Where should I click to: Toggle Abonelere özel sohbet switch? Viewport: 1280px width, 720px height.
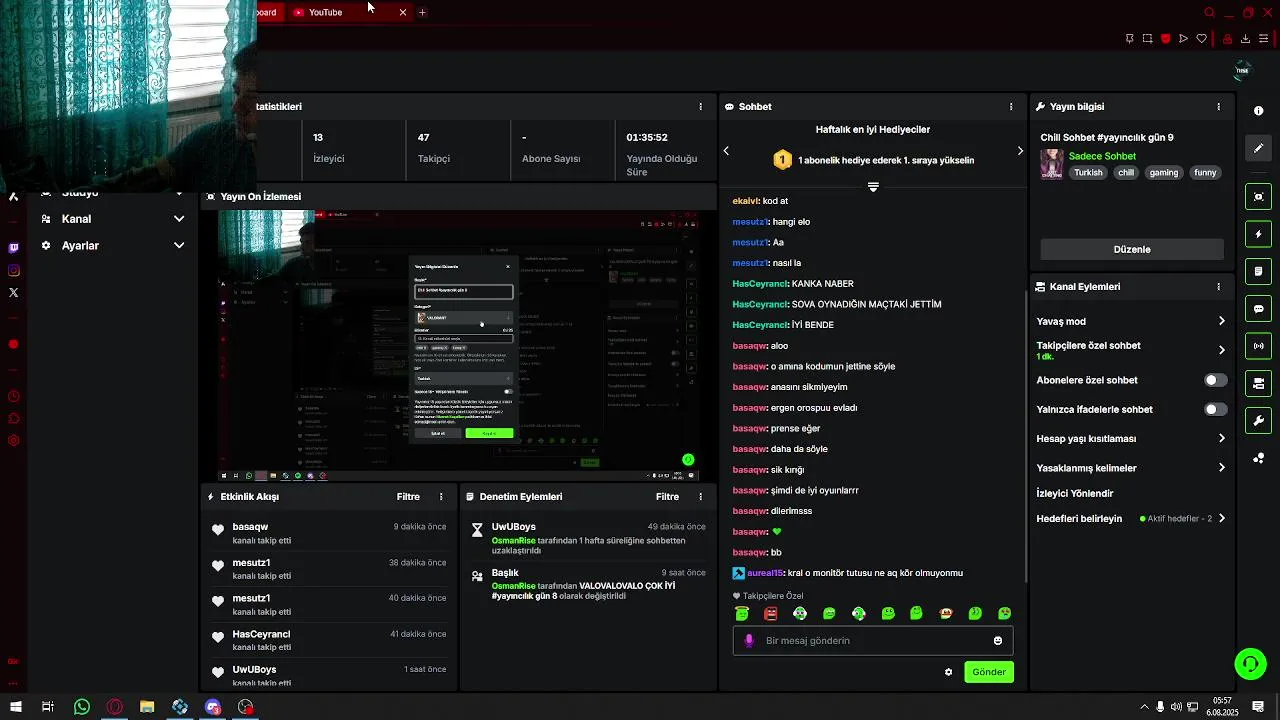(x=1215, y=380)
